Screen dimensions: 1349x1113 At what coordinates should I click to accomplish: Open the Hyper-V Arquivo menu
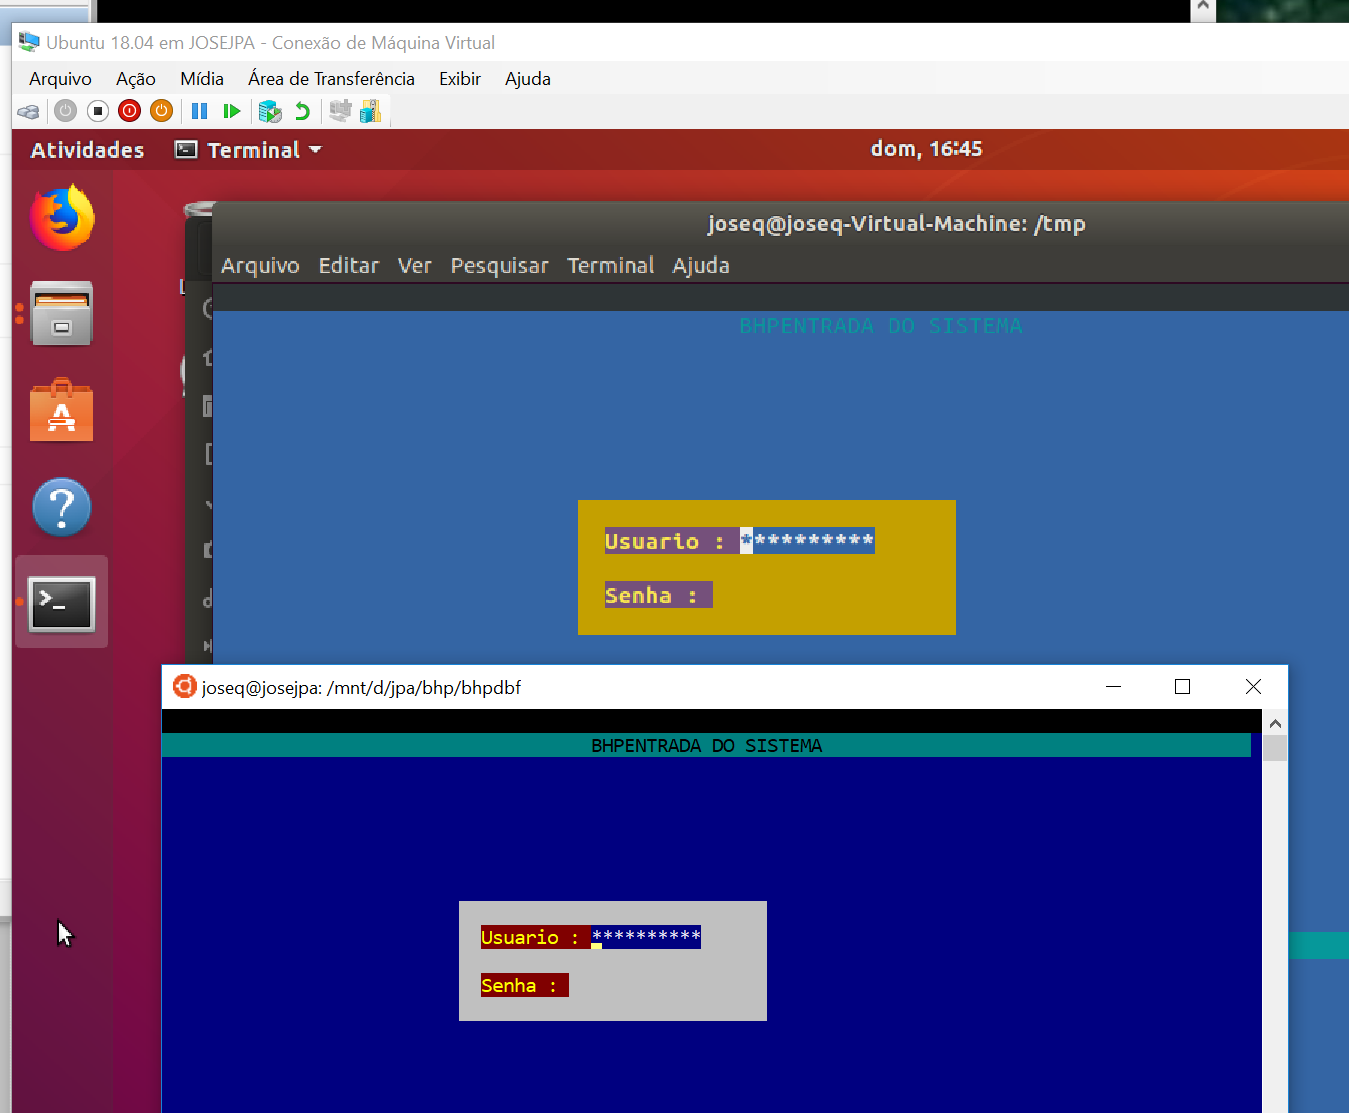click(60, 79)
